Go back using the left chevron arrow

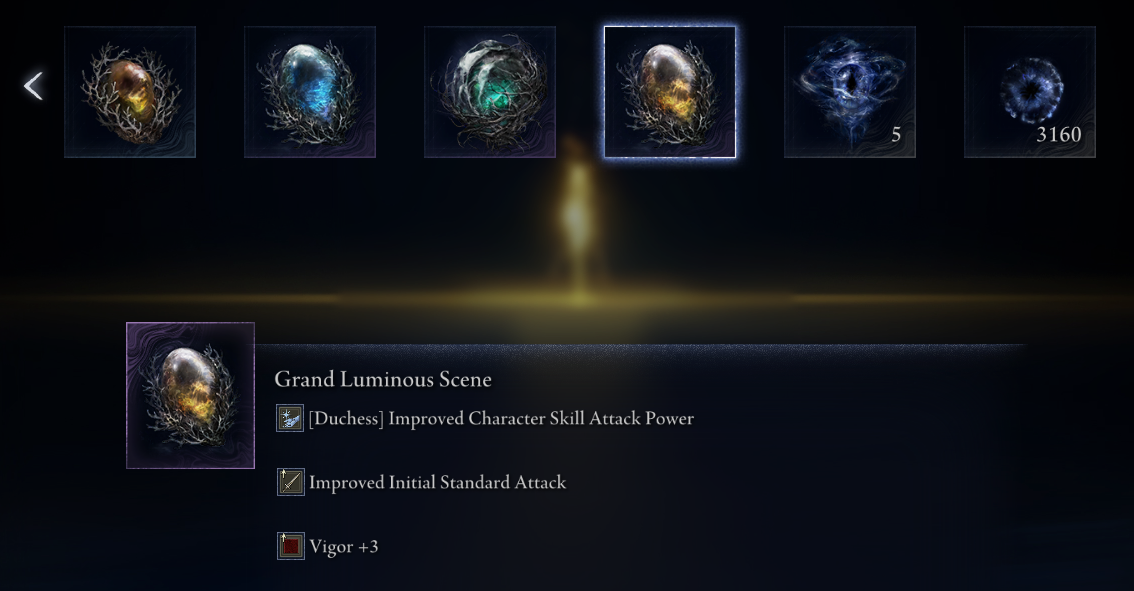tap(33, 86)
